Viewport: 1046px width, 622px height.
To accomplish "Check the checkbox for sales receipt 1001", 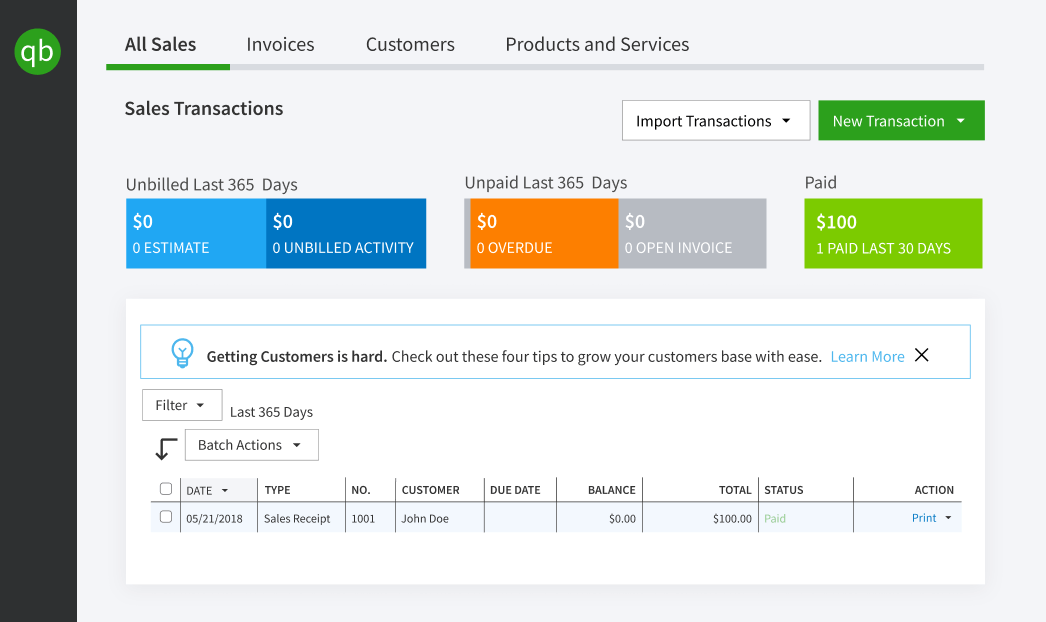I will [x=166, y=518].
